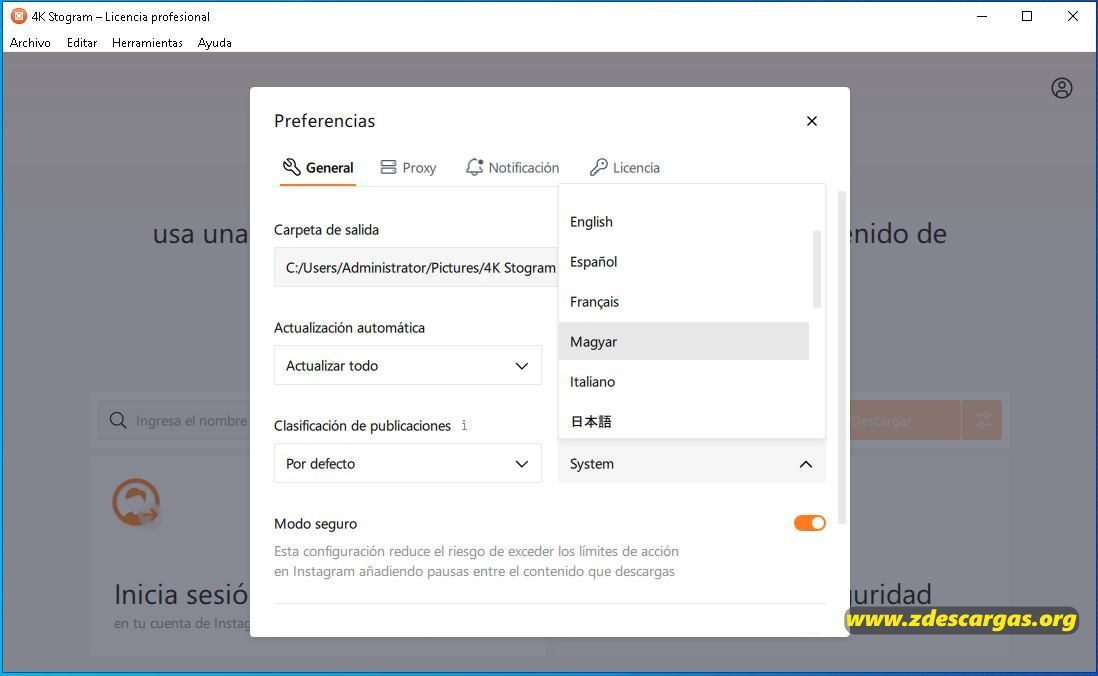Pick Magyar language option
This screenshot has width=1098, height=676.
click(683, 342)
